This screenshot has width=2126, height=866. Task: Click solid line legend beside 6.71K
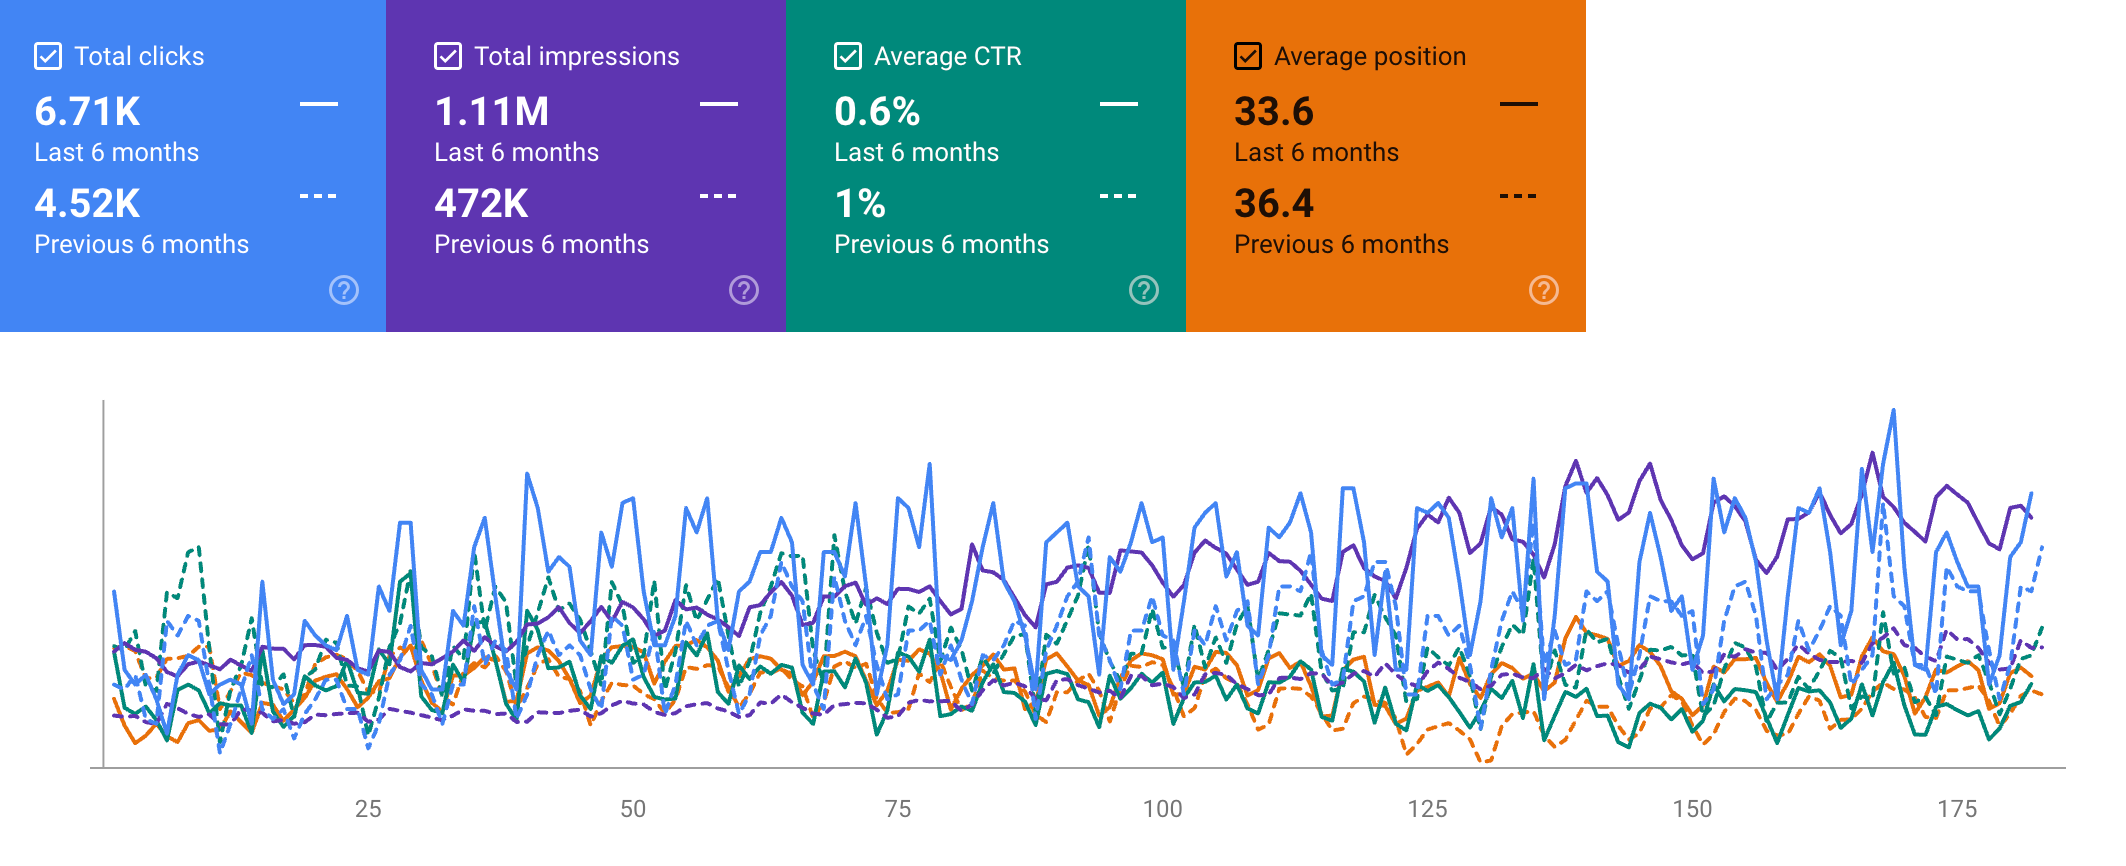[319, 103]
